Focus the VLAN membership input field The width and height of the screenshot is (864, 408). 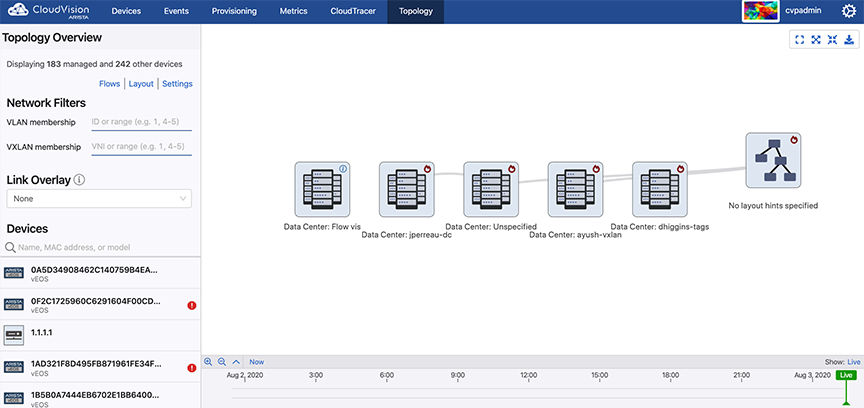(142, 122)
